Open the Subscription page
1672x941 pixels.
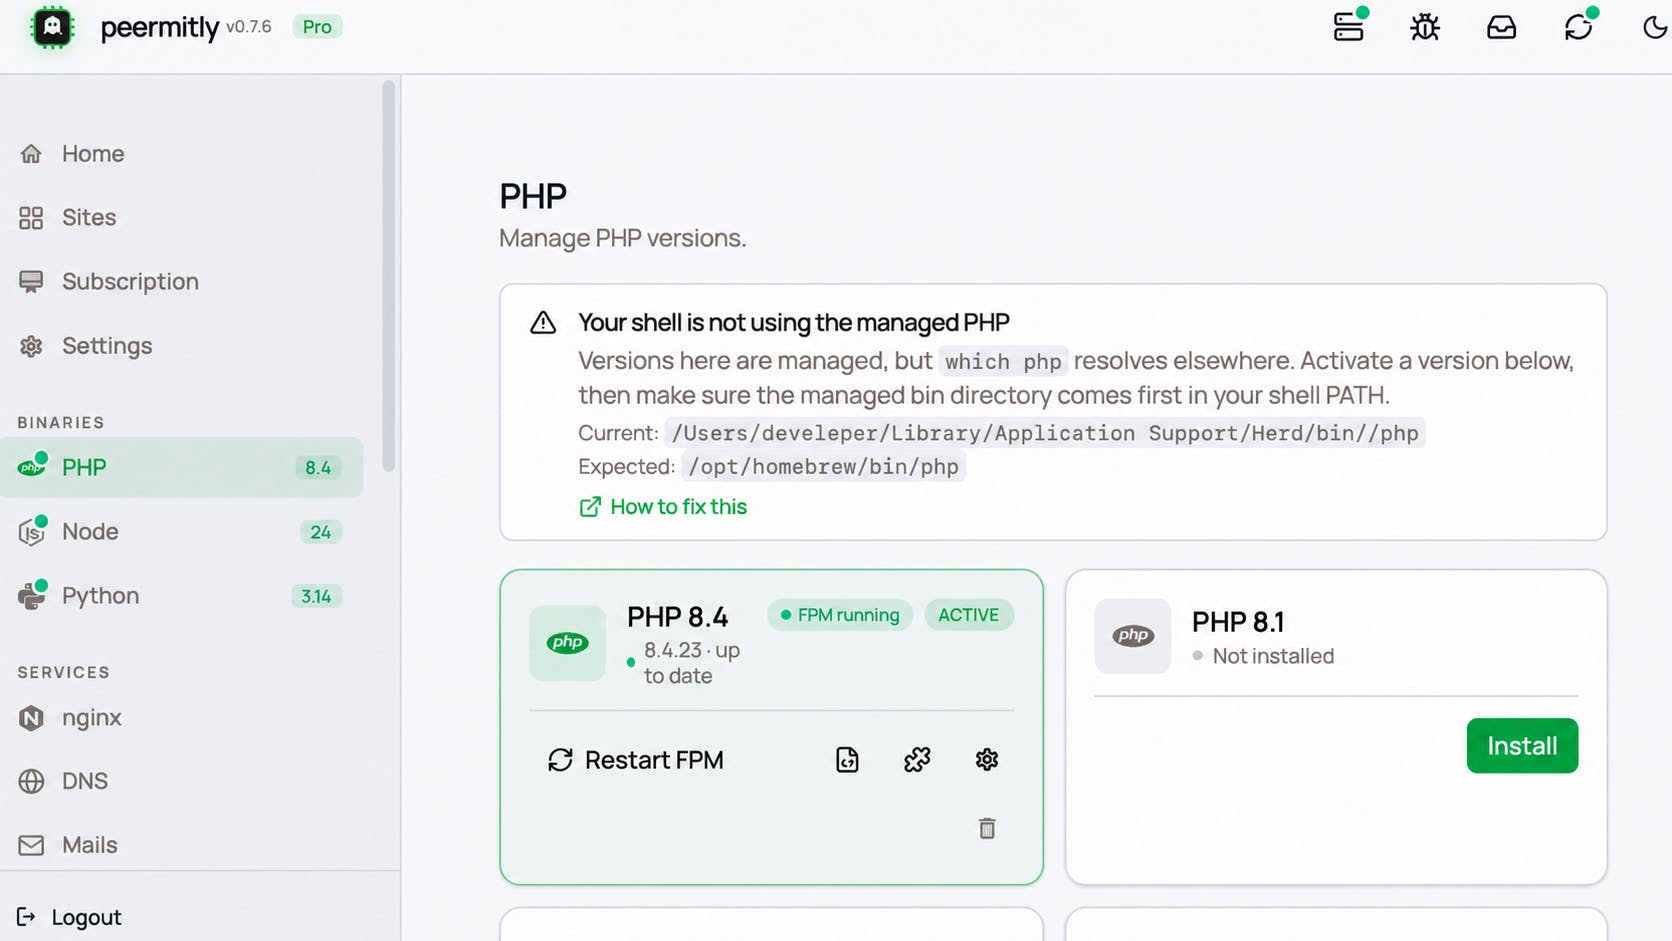pyautogui.click(x=182, y=281)
